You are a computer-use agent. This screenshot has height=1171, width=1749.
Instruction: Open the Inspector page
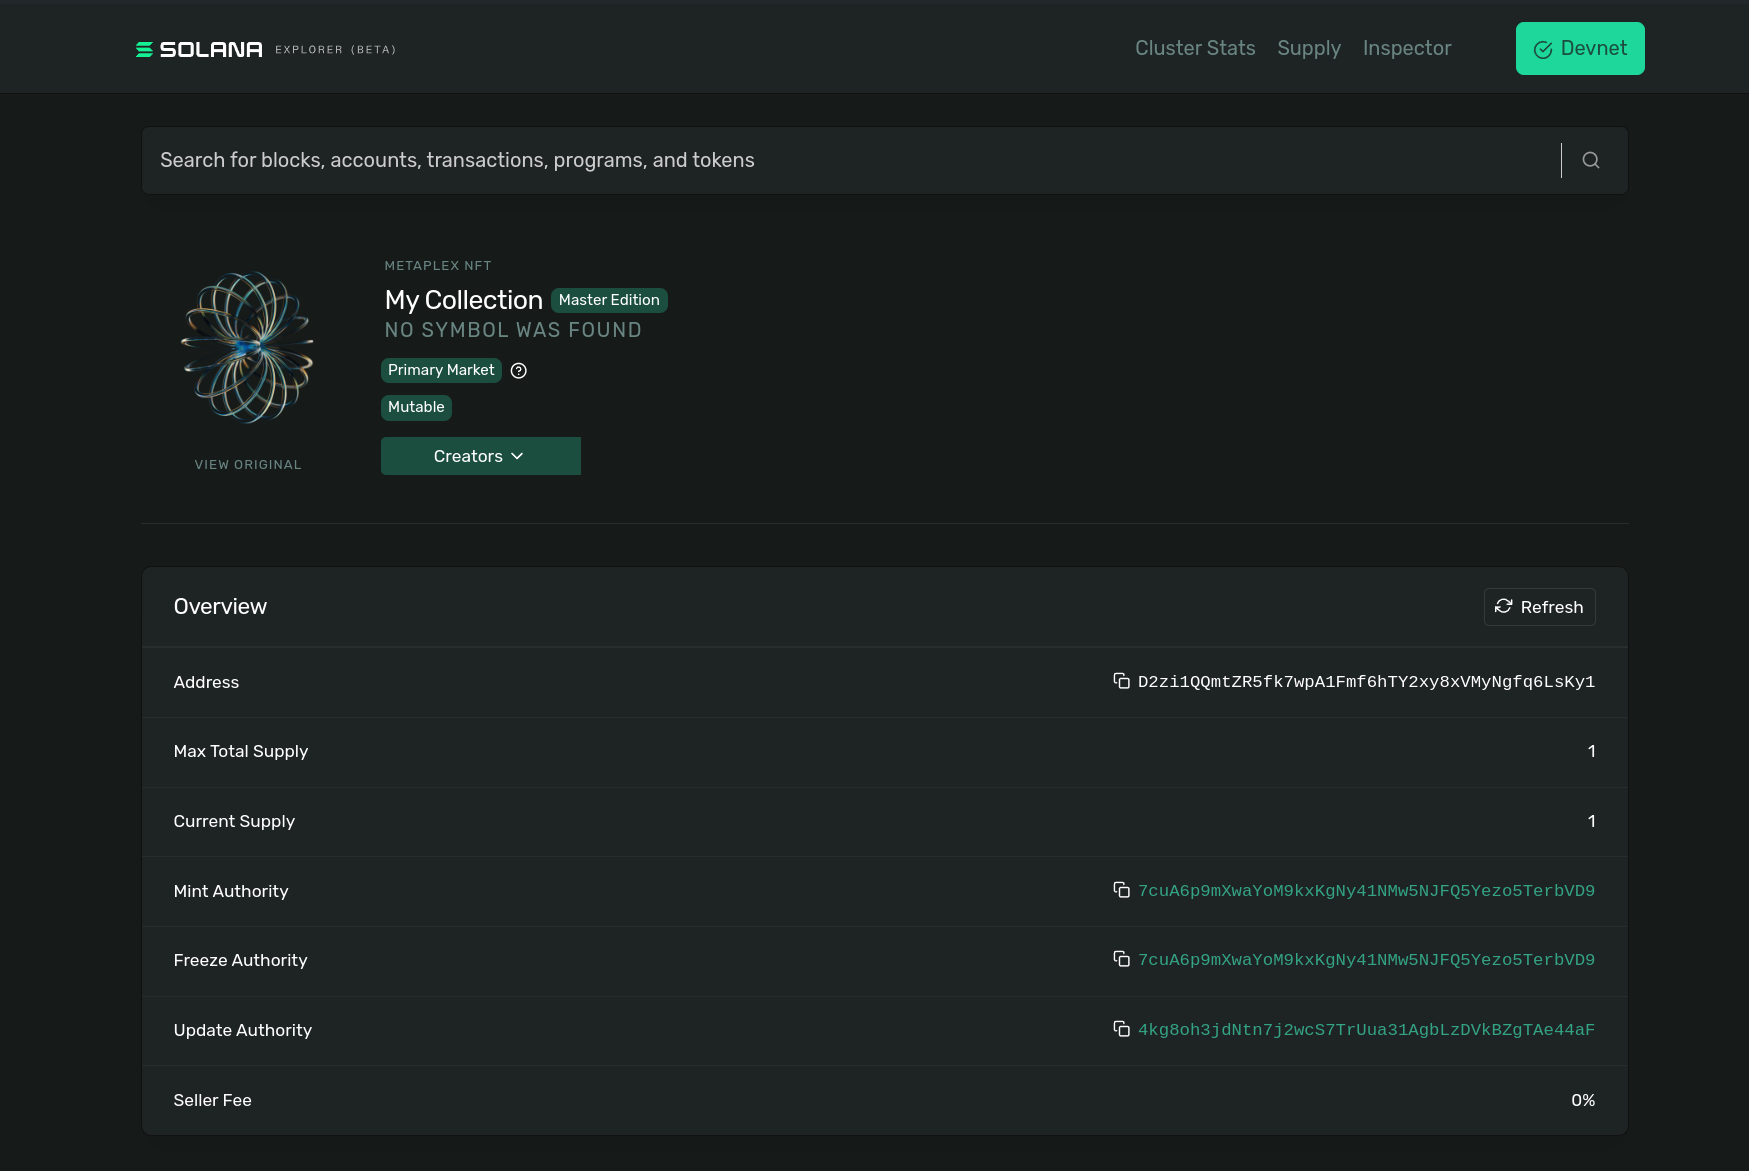click(x=1406, y=48)
